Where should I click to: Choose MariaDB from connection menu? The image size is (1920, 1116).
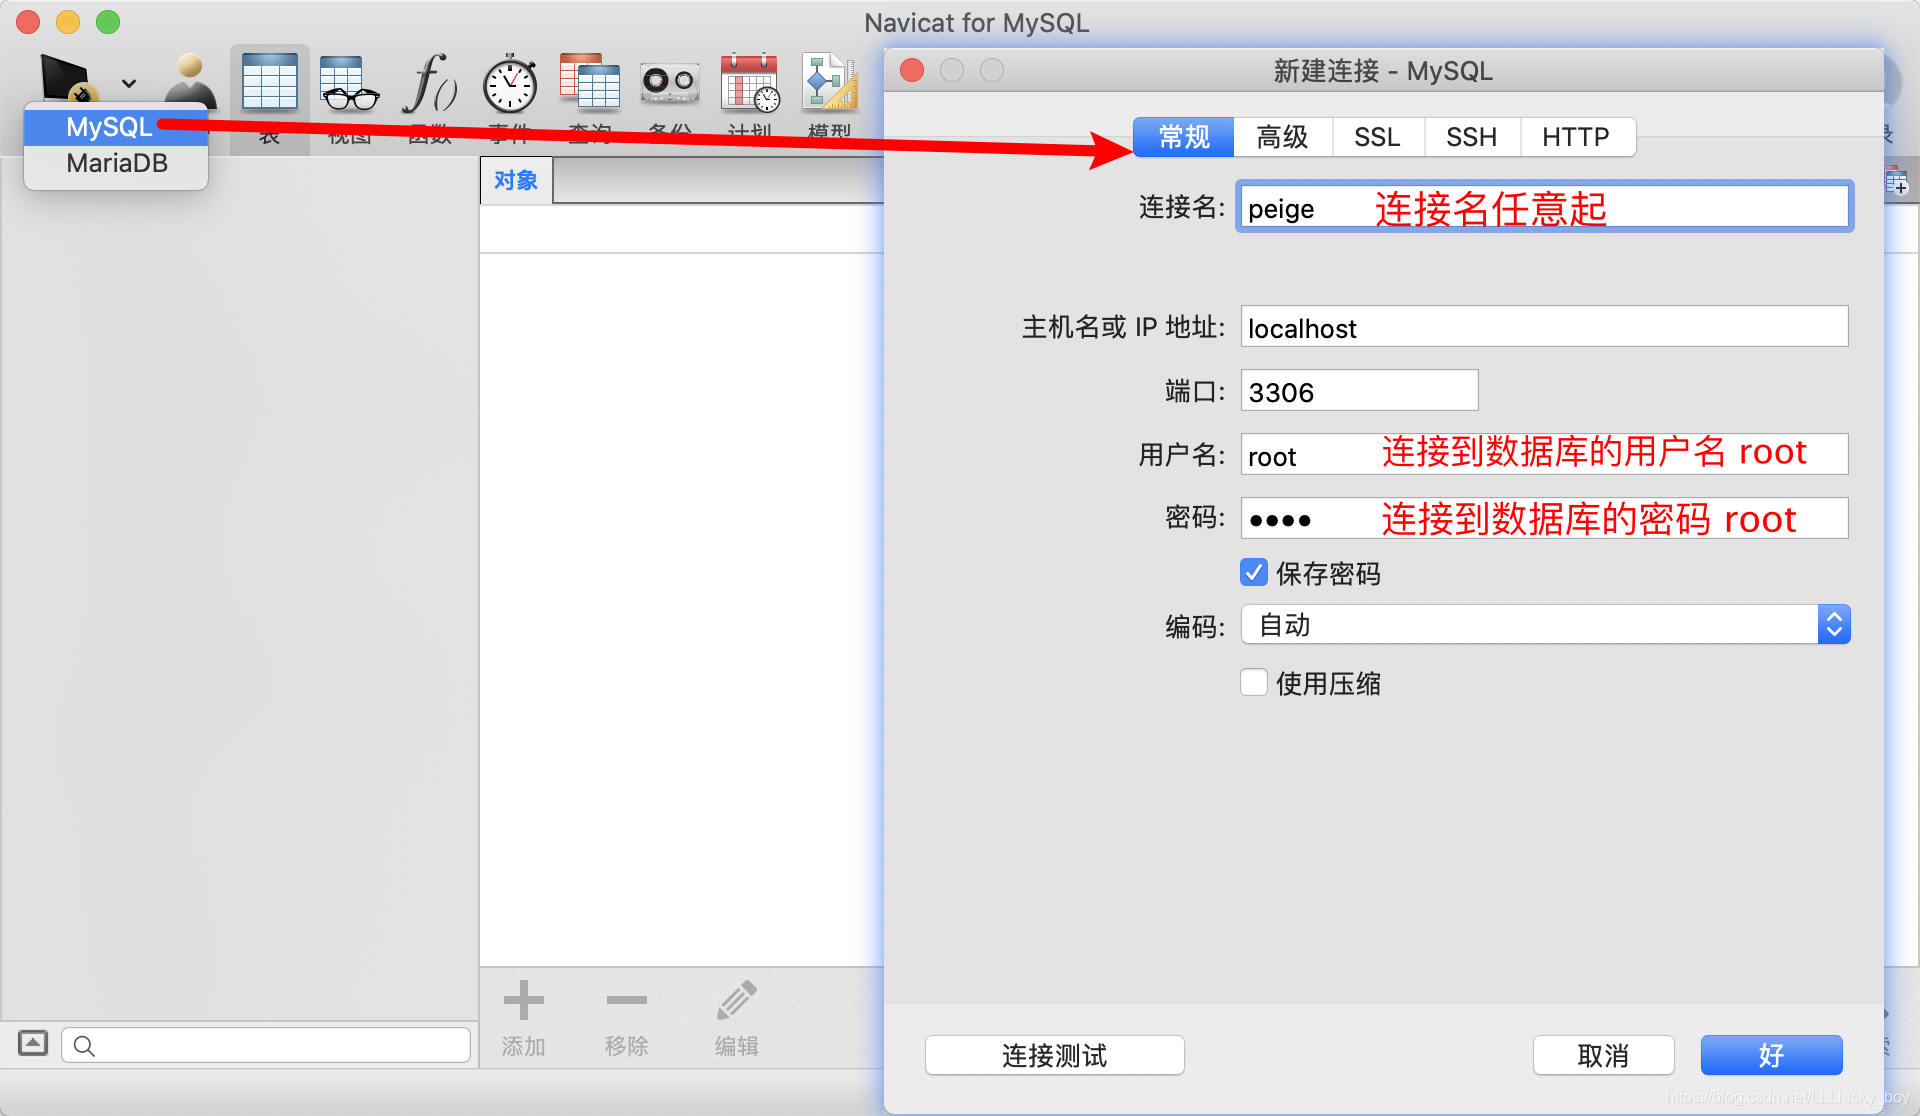click(117, 163)
